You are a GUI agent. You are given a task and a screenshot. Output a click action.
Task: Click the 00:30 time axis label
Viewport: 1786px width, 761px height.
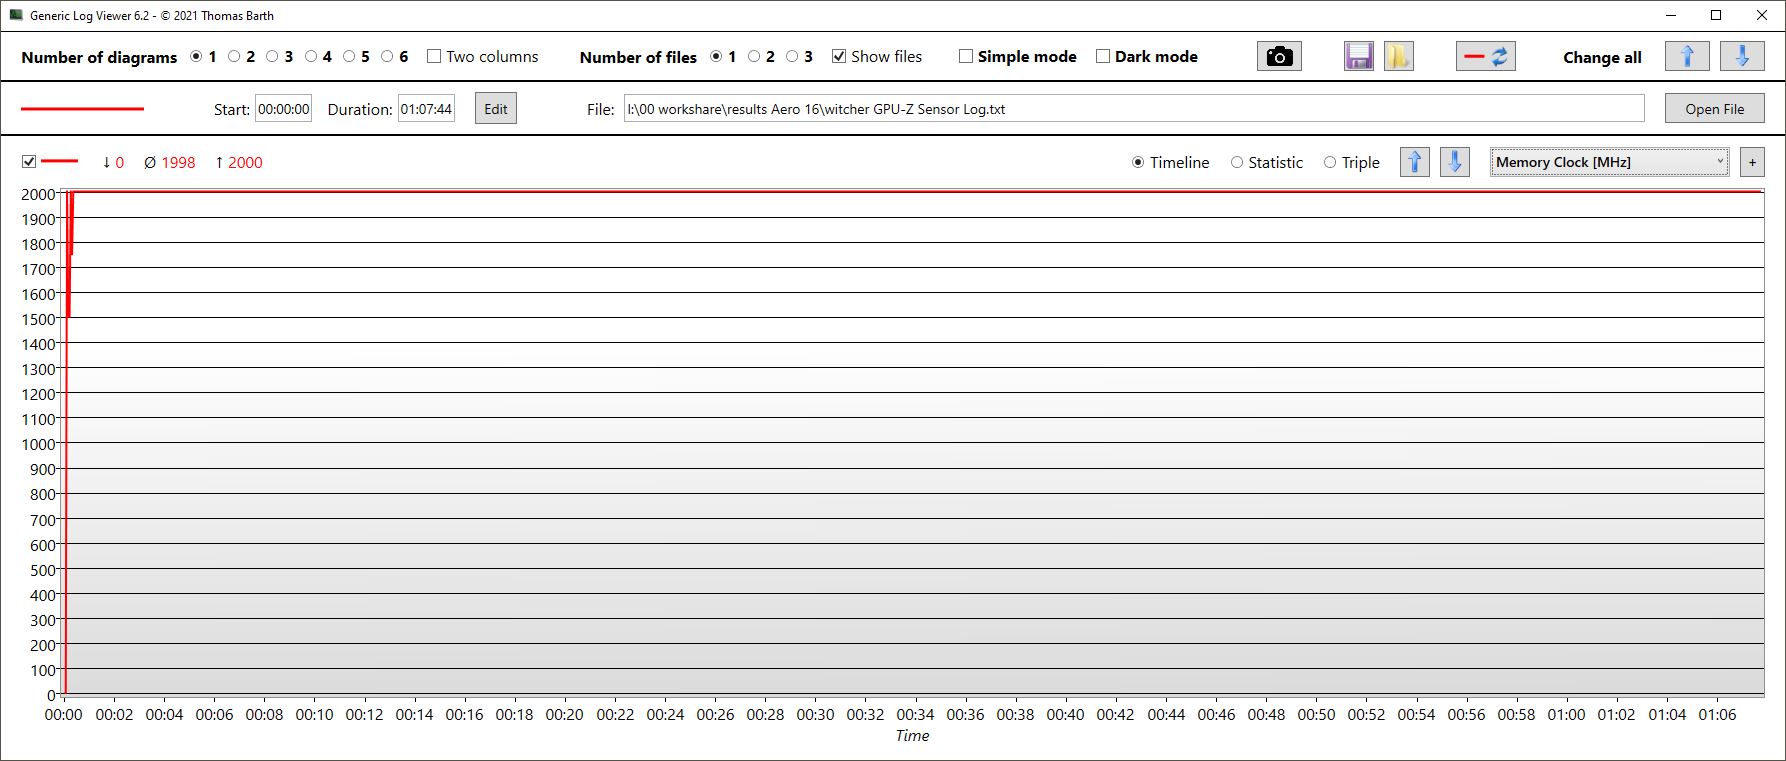pos(815,715)
